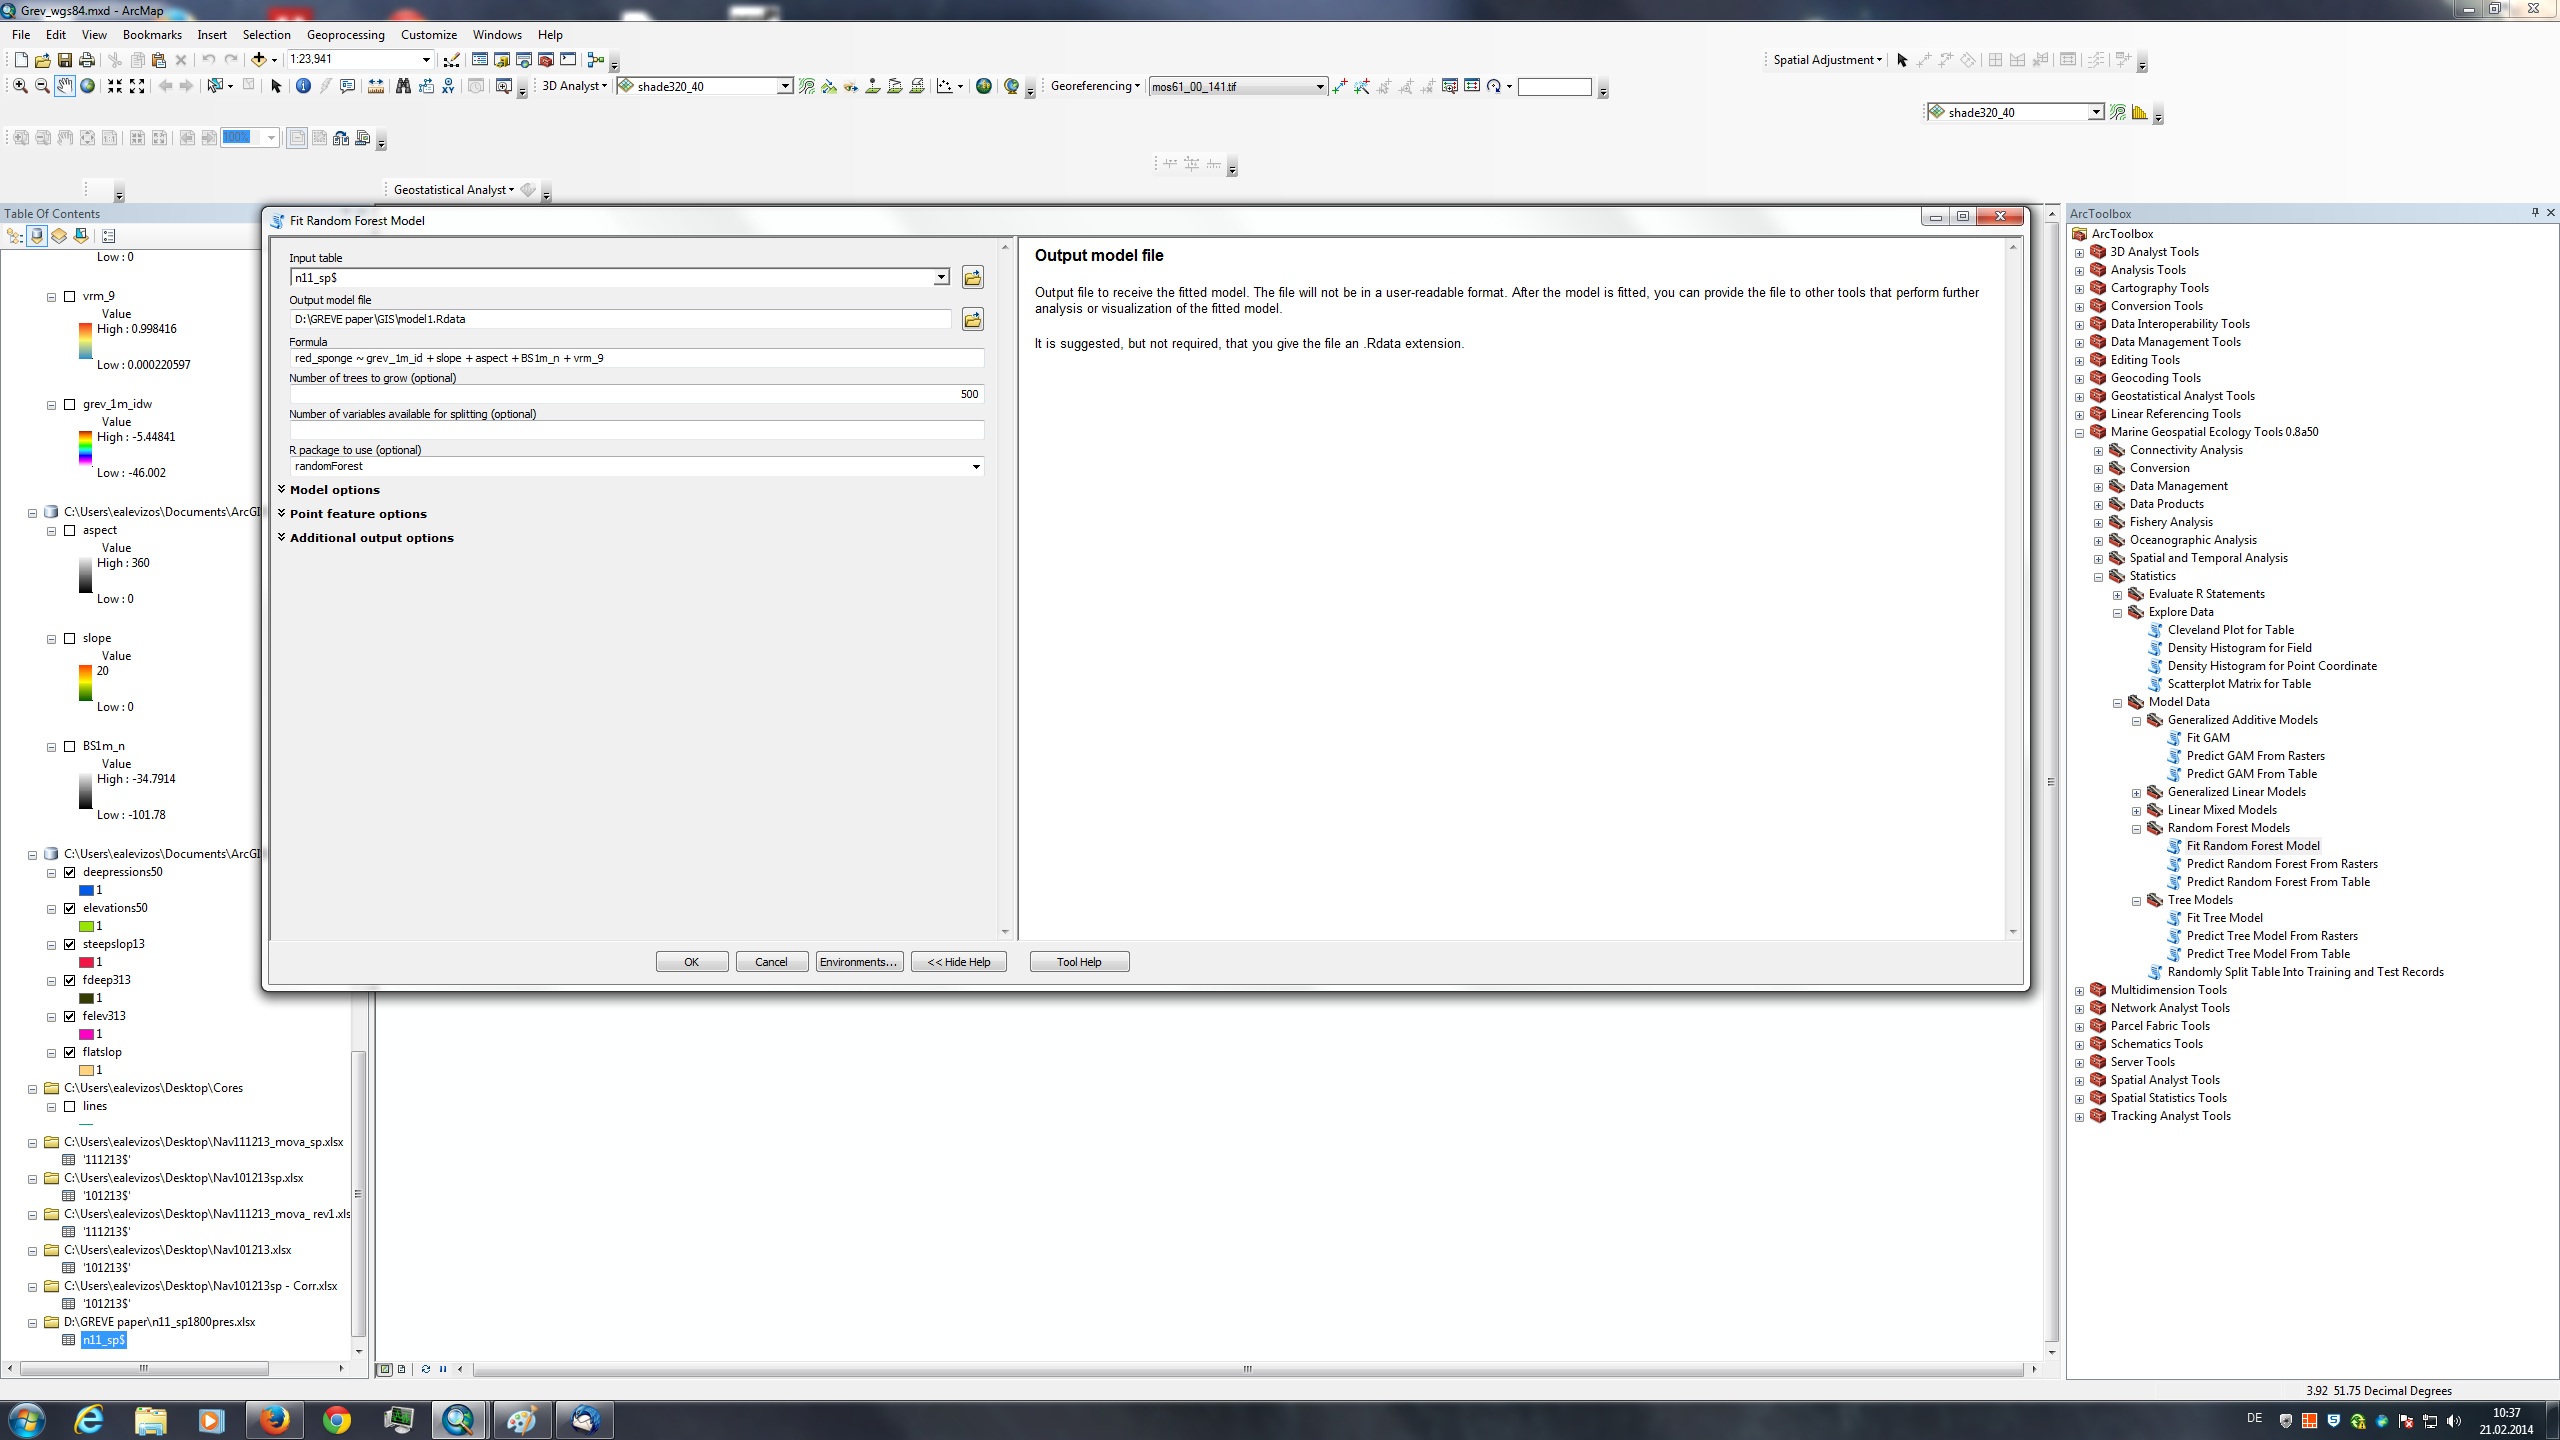This screenshot has width=2560, height=1440.
Task: Collapse the Random Forest Models toolset
Action: click(x=2136, y=829)
